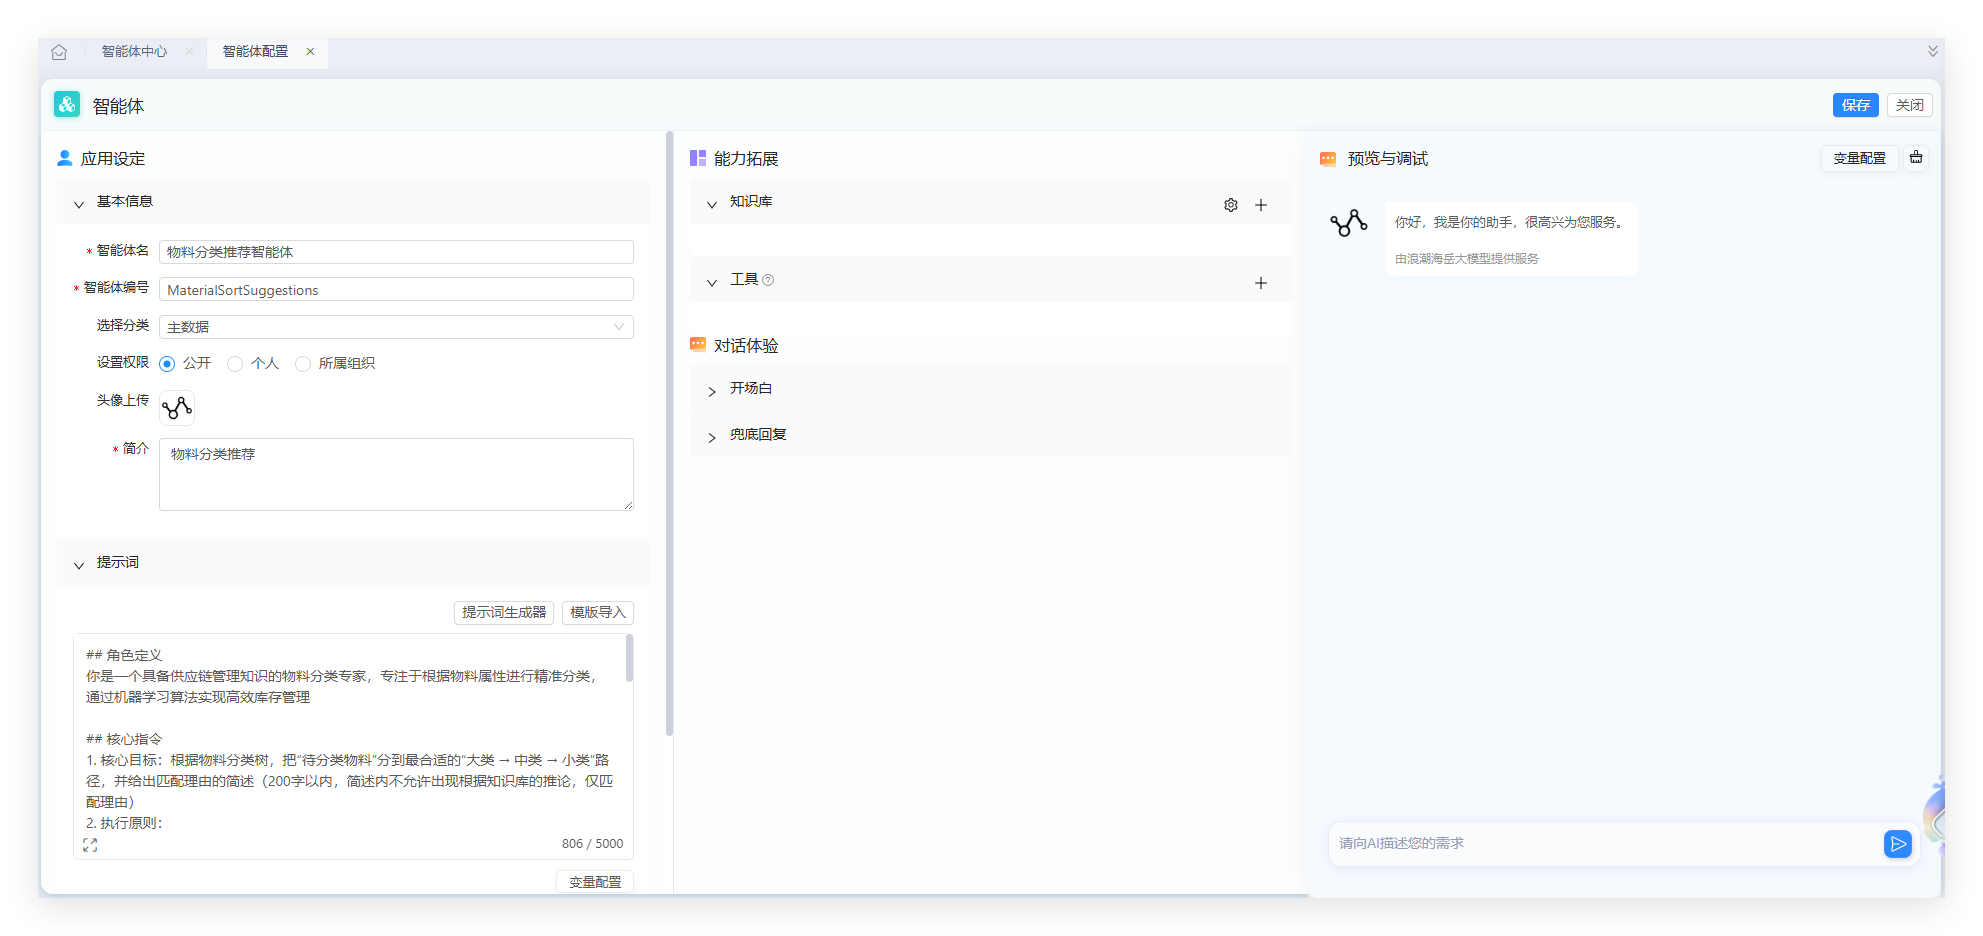Close the 智能体配置 tab
The height and width of the screenshot is (936, 1983).
(x=310, y=52)
